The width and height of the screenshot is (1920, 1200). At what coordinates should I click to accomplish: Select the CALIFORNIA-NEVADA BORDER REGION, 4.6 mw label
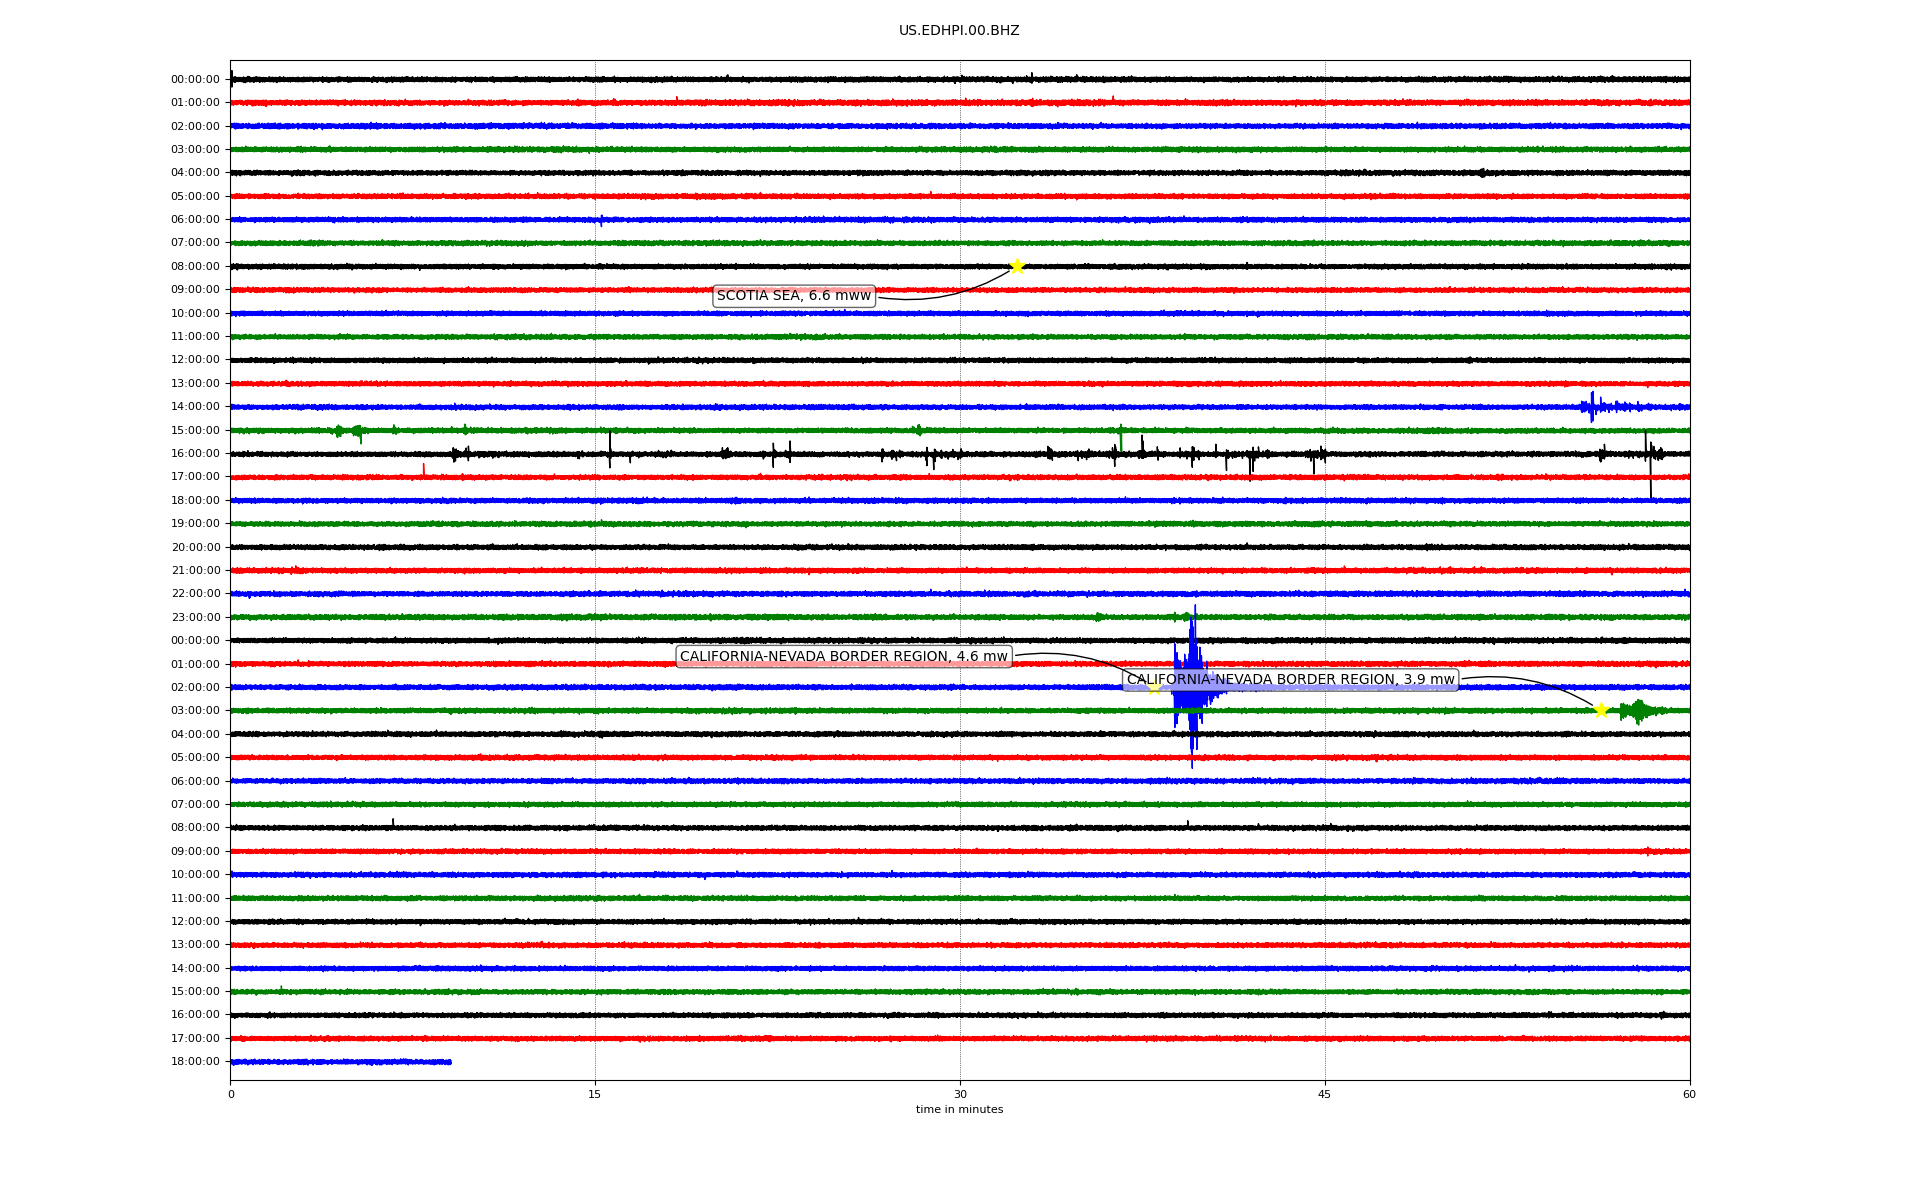point(844,657)
